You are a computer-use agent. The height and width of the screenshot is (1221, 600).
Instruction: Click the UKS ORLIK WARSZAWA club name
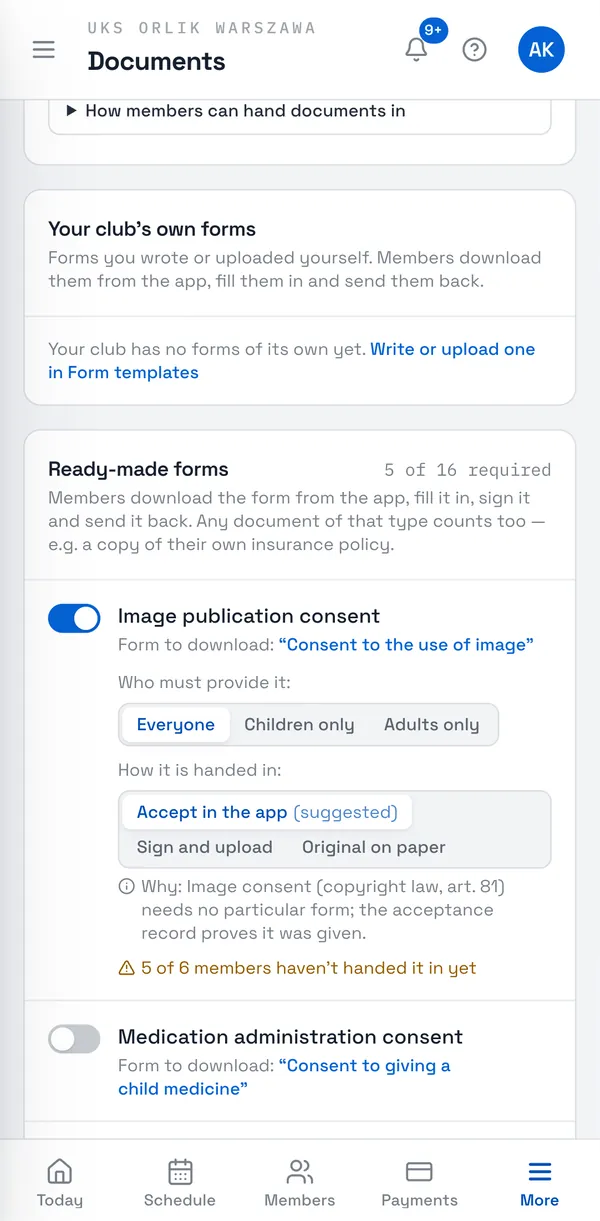pos(201,28)
